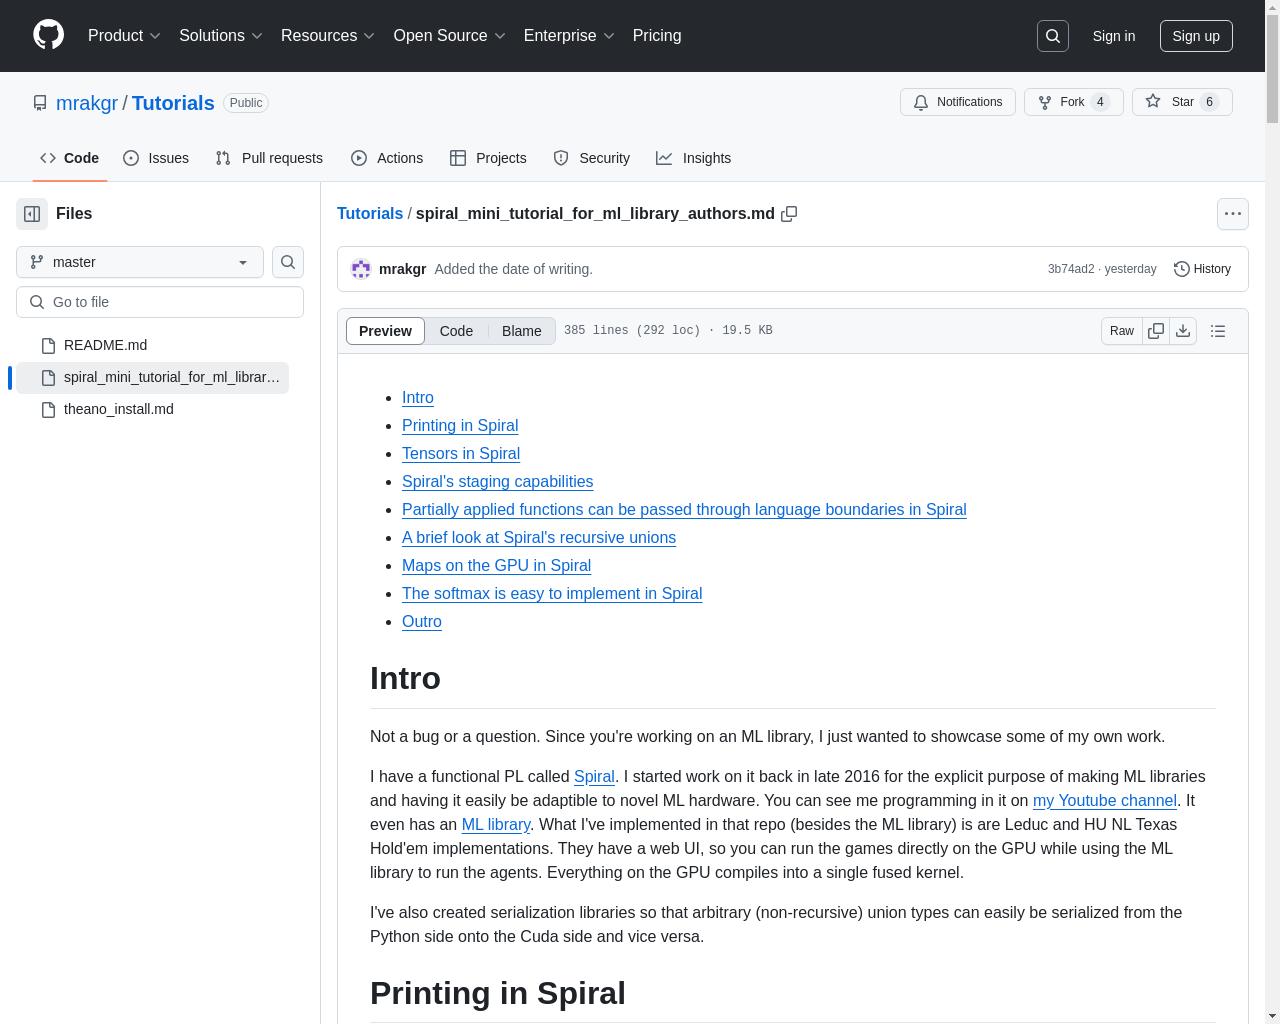Expand the Product menu

click(124, 36)
